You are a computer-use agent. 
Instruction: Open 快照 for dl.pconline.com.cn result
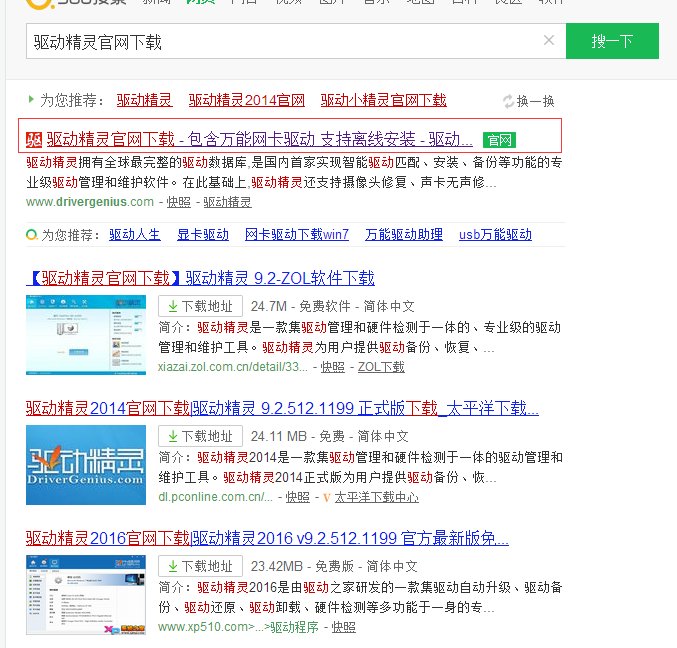(297, 497)
